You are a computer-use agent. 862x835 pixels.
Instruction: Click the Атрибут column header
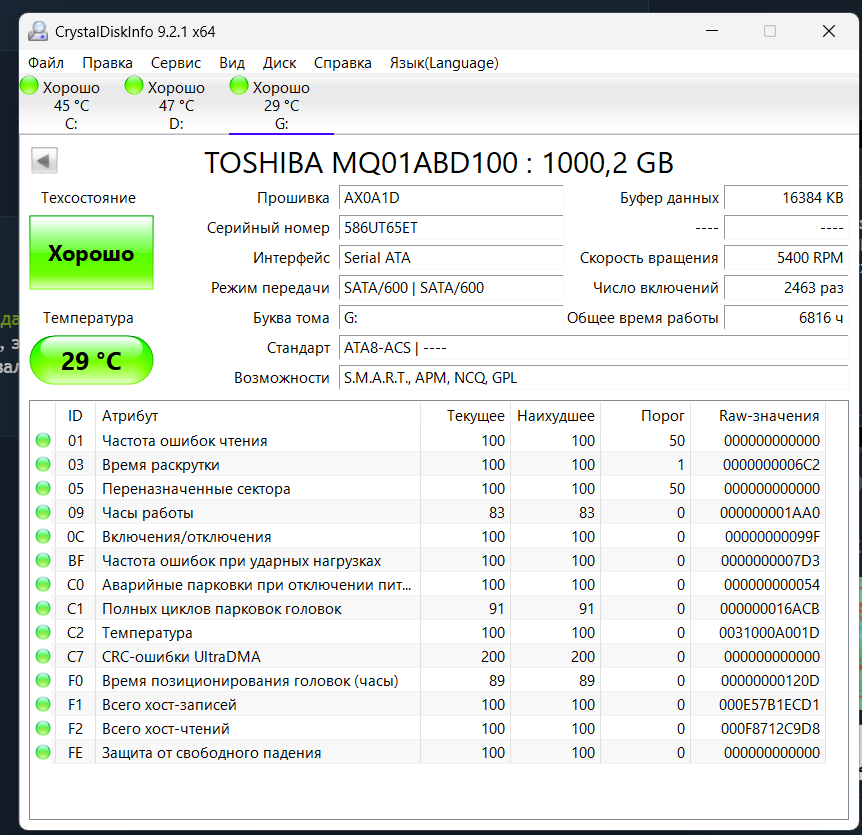[x=258, y=416]
